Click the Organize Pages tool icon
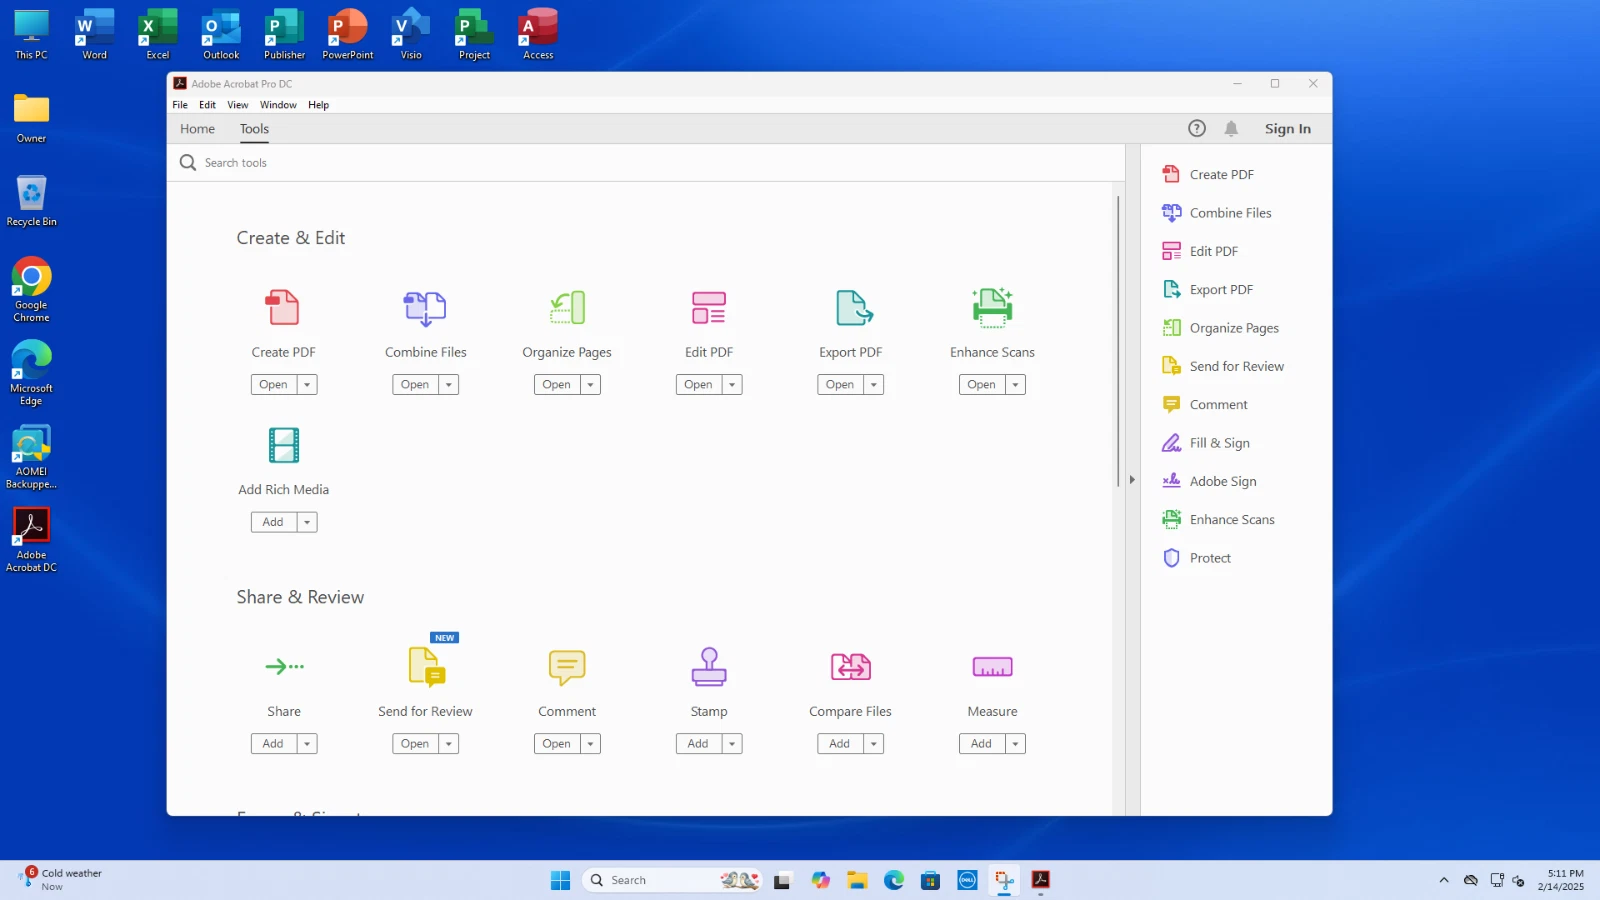This screenshot has width=1600, height=900. click(x=567, y=308)
